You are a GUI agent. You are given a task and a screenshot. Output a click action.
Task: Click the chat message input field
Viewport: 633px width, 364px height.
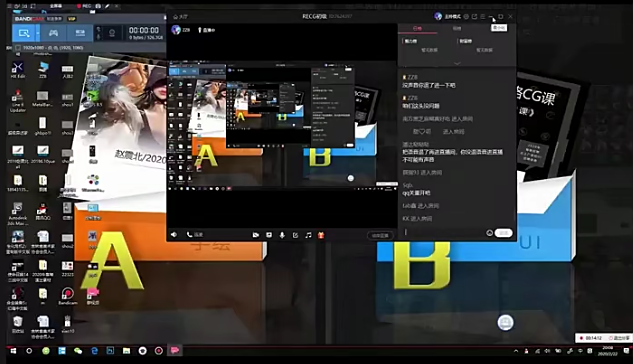[443, 232]
